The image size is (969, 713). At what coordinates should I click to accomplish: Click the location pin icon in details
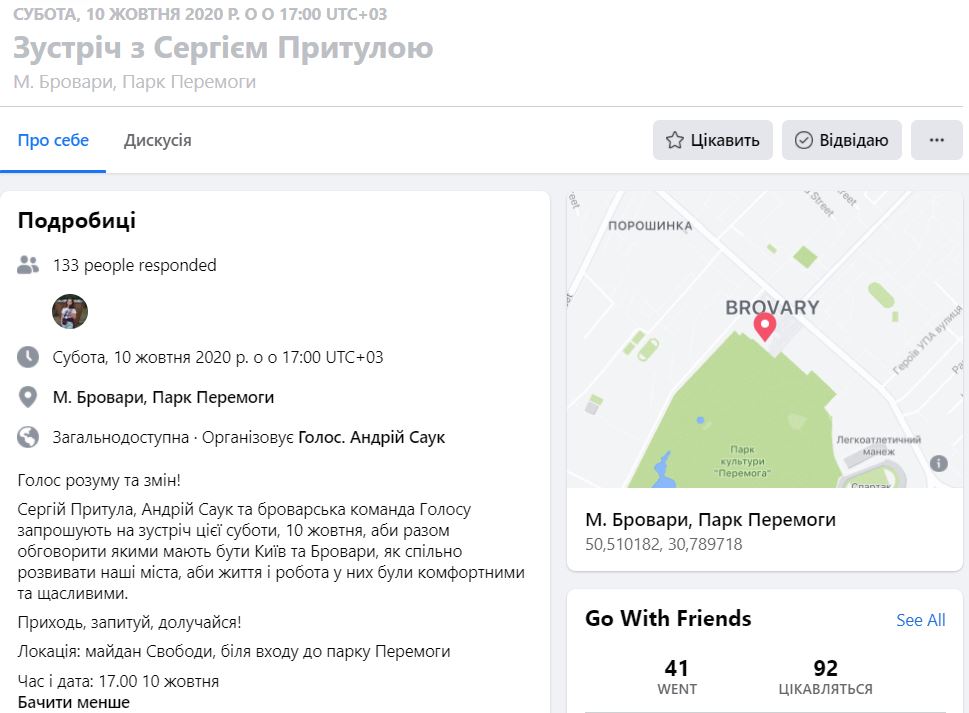(28, 397)
